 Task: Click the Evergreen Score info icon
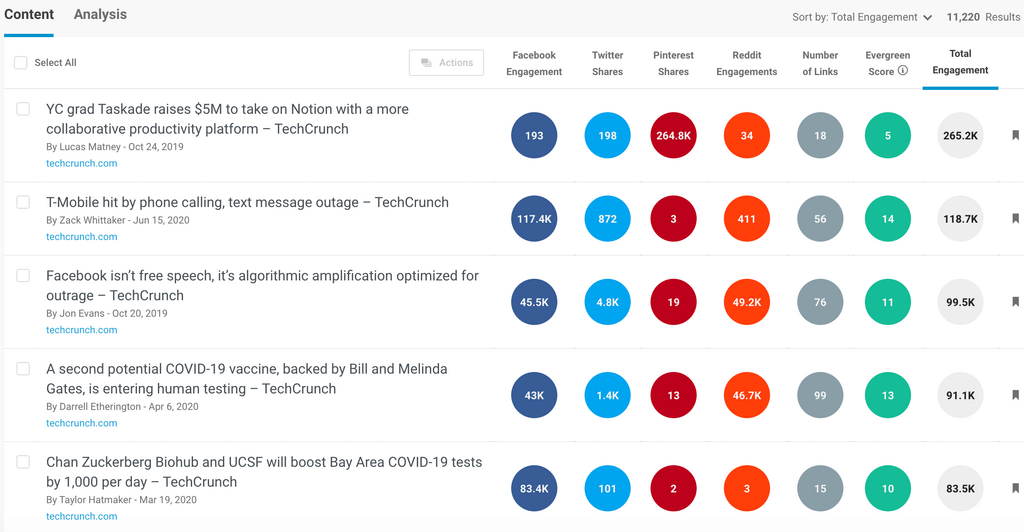click(903, 71)
